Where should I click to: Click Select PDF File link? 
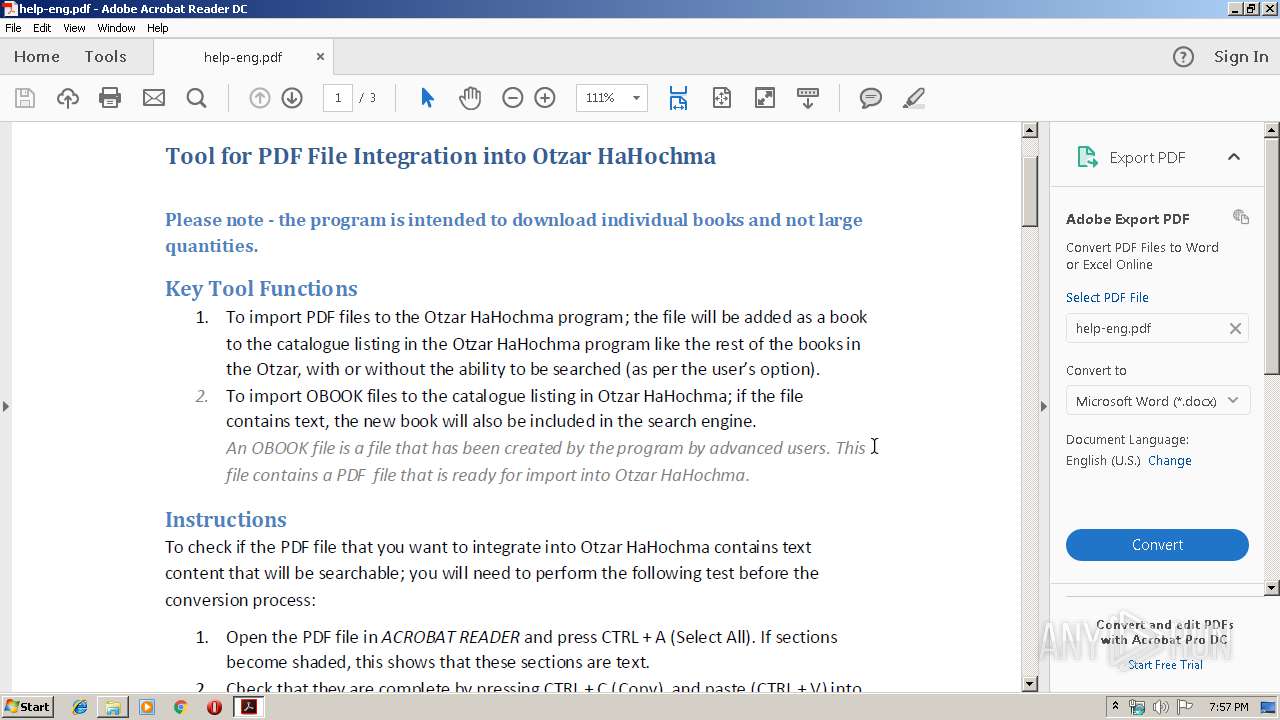click(x=1107, y=298)
